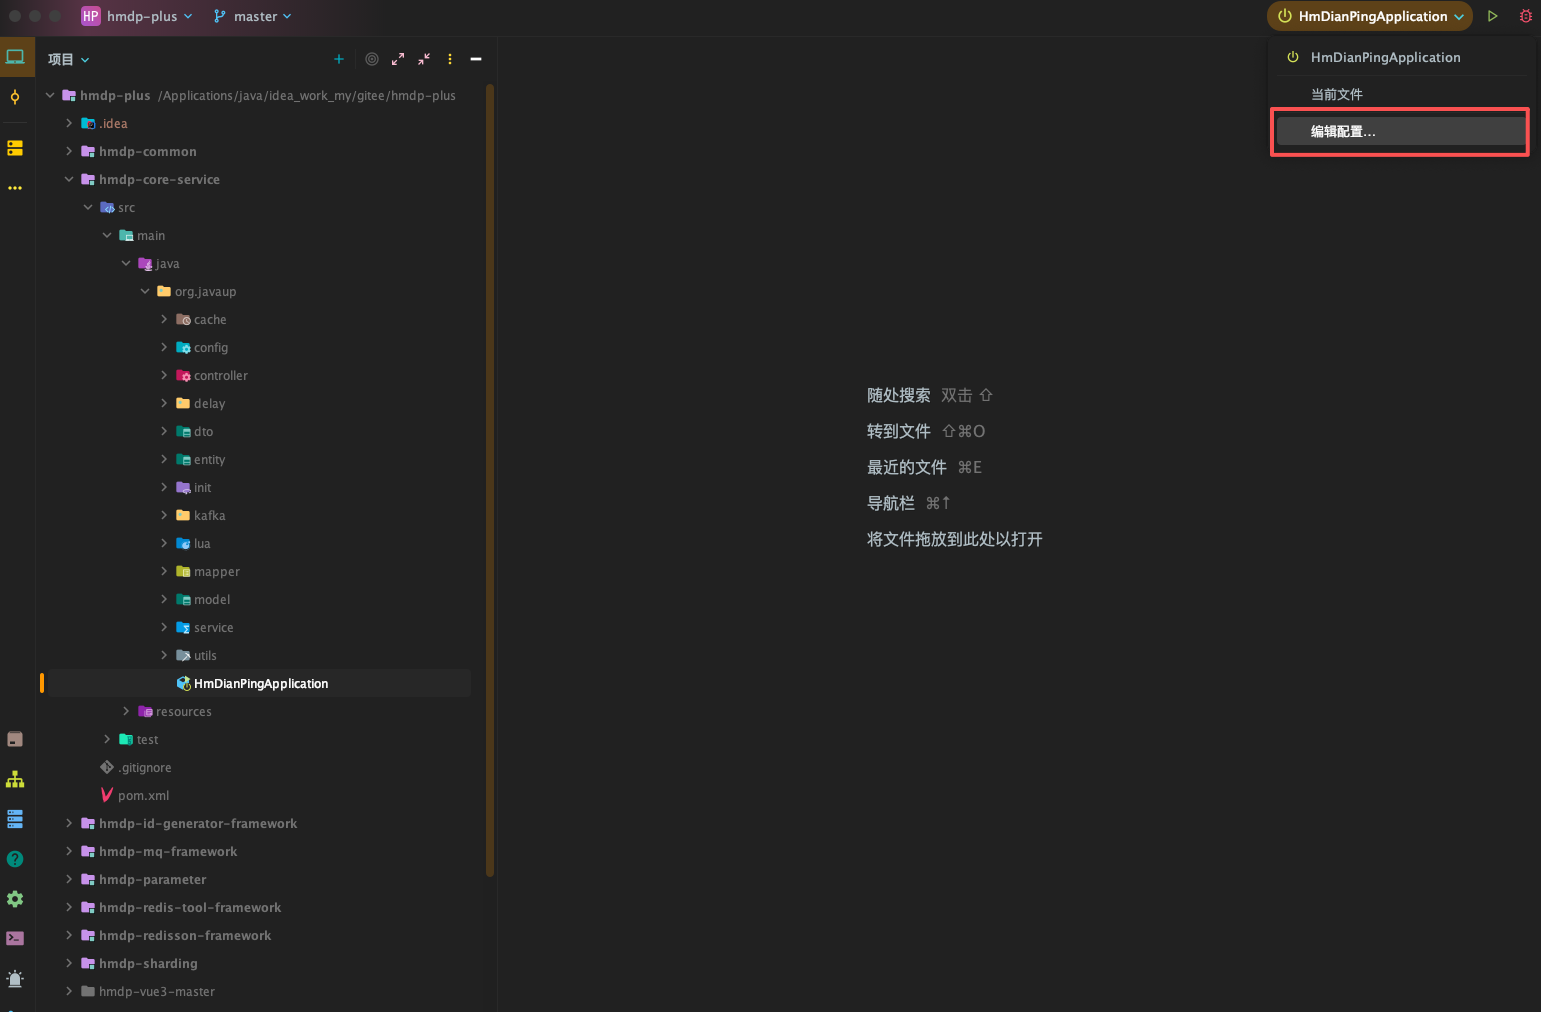The height and width of the screenshot is (1012, 1541).
Task: Click the Expand All arrows icon
Action: pos(398,59)
